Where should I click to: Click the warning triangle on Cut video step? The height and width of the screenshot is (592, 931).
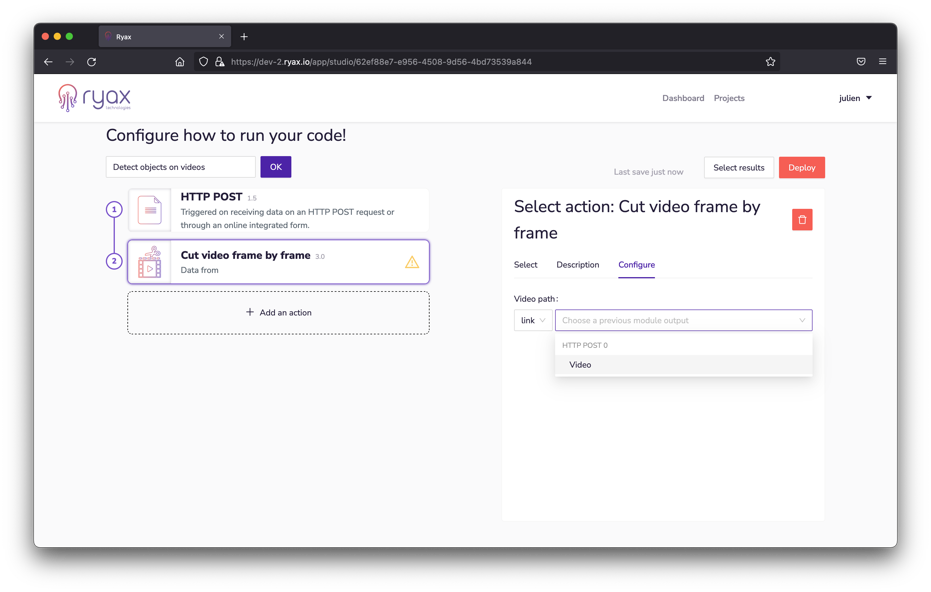click(412, 262)
